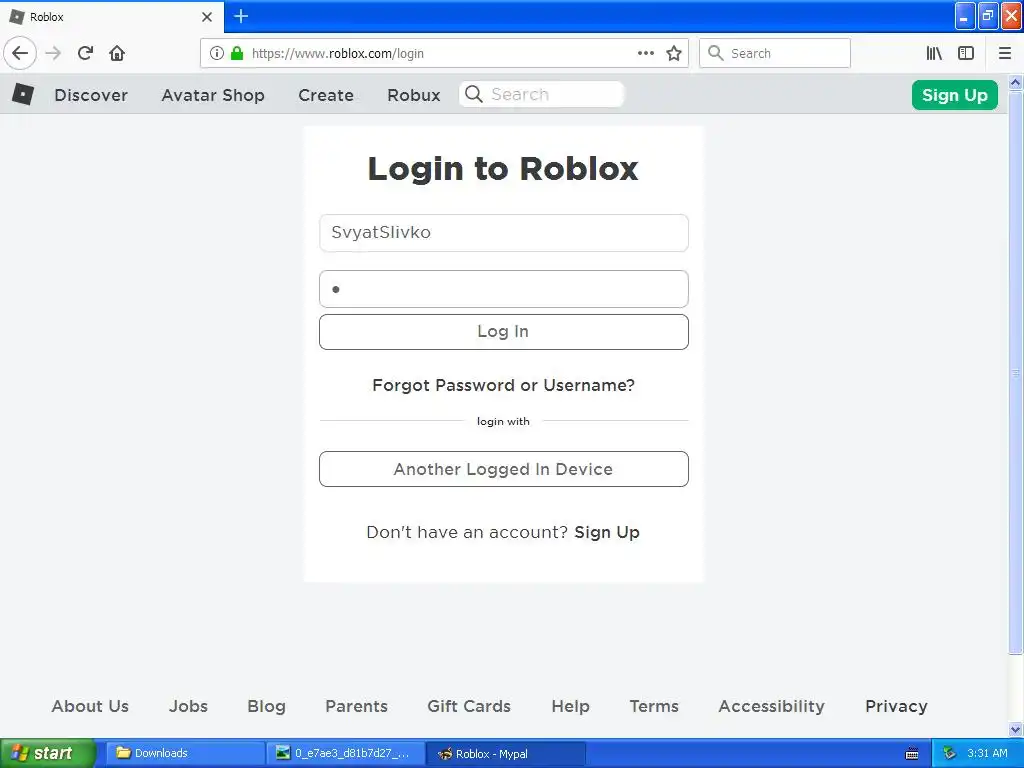Click Another Logged In Device button
1024x768 pixels.
pyautogui.click(x=504, y=469)
